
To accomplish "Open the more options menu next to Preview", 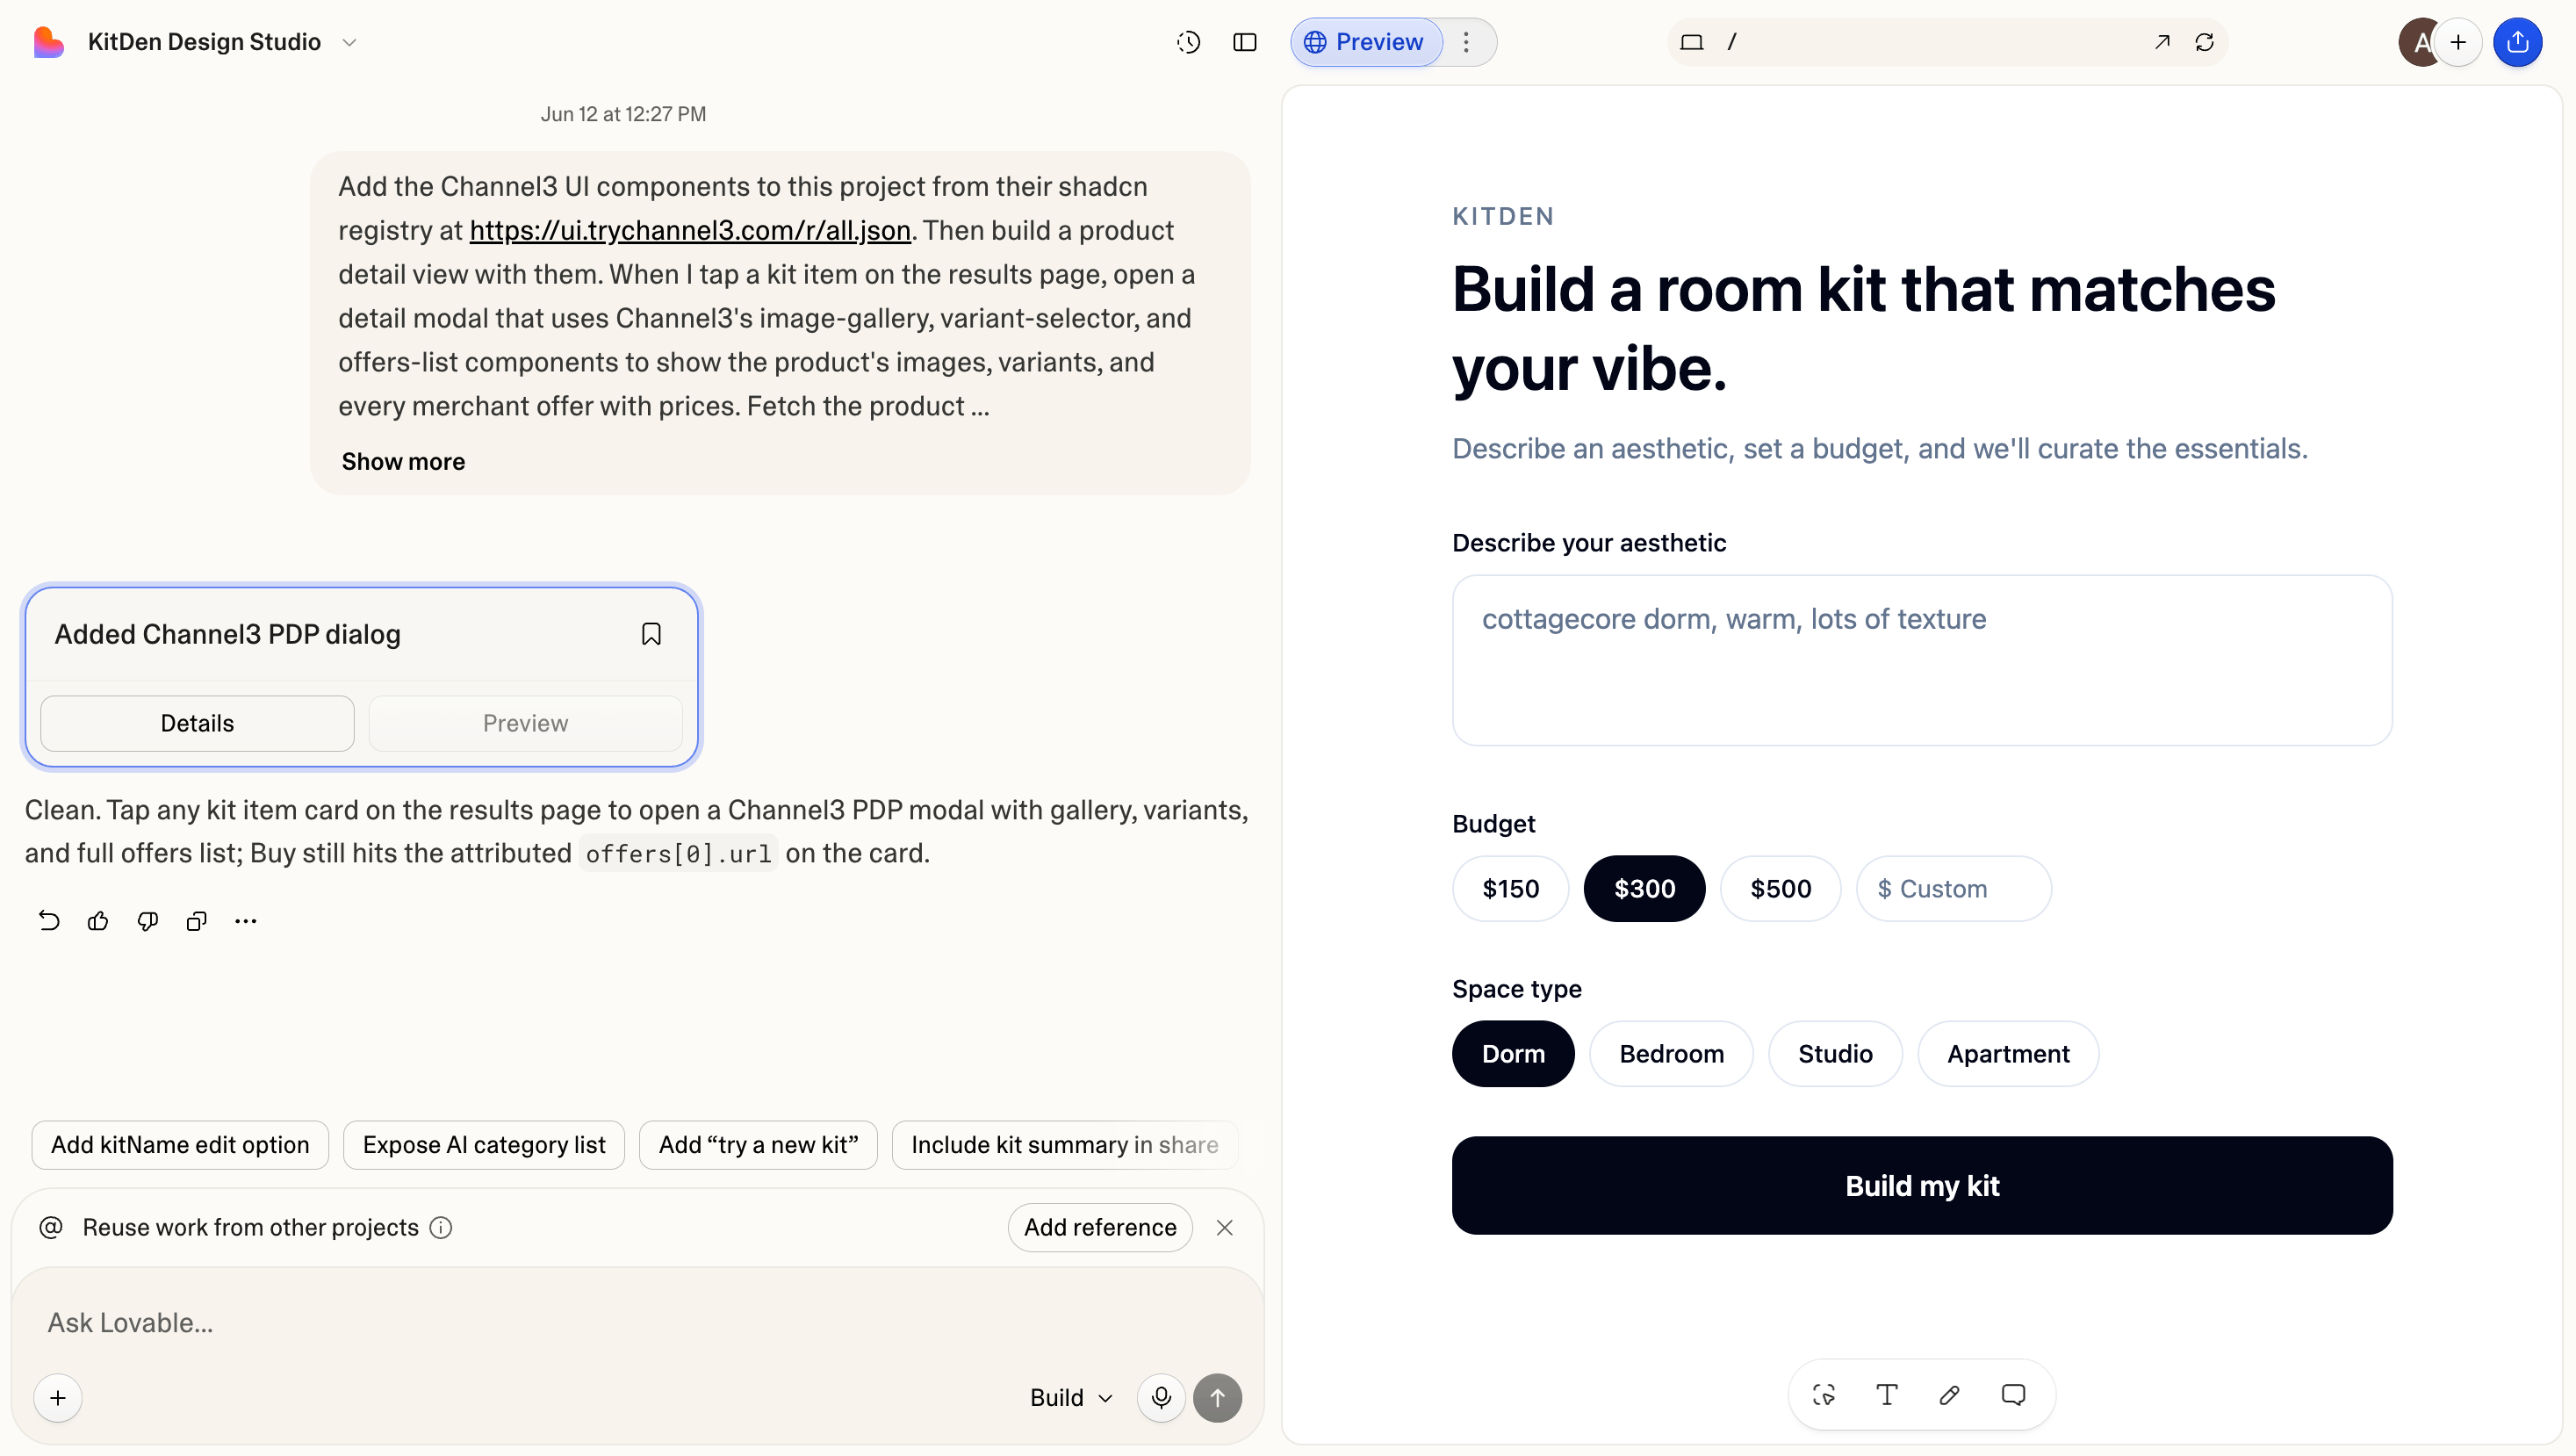I will (x=1466, y=42).
